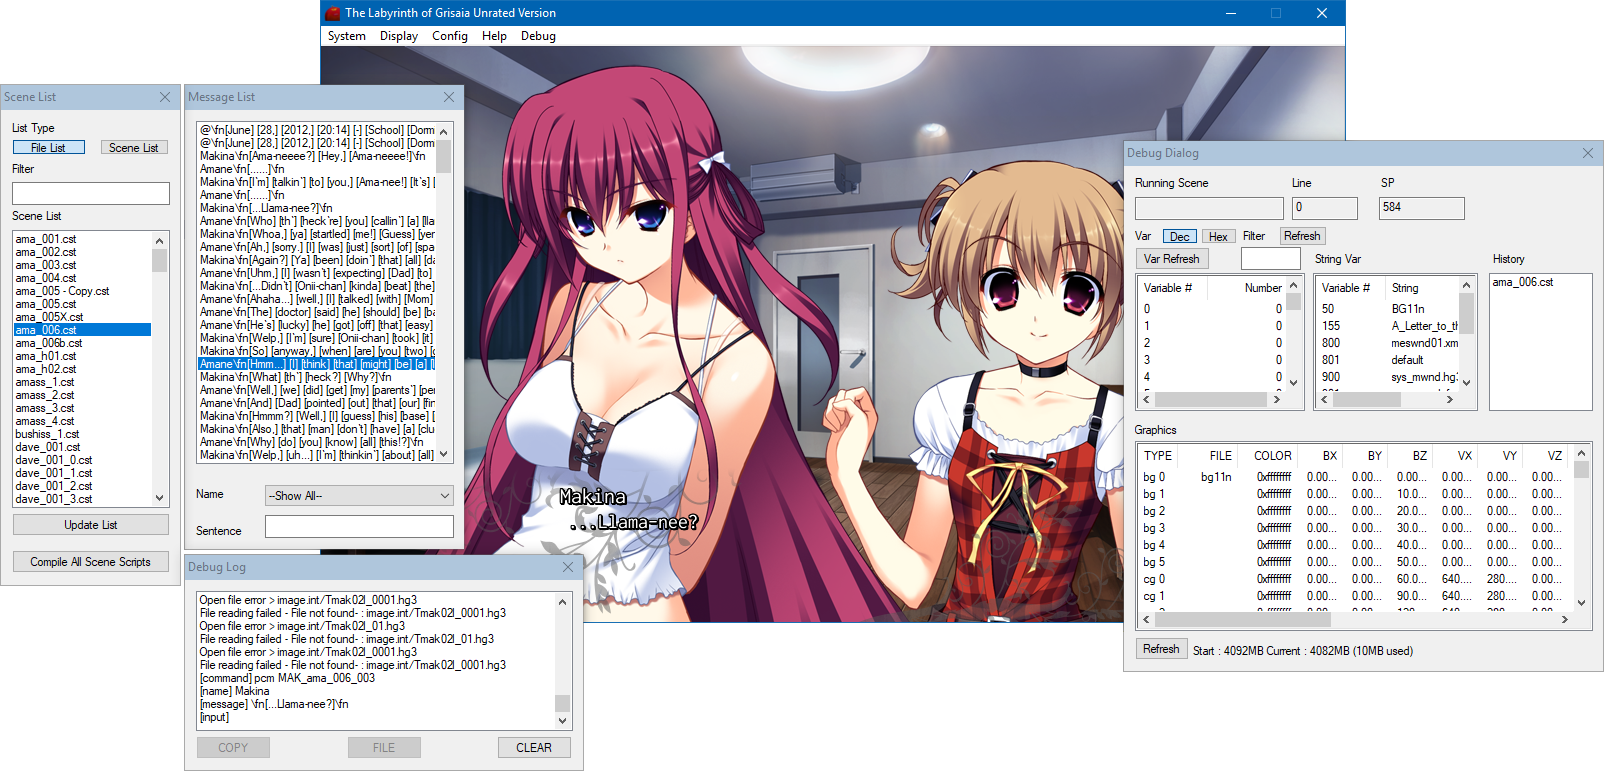Click Refresh next to the Filter label

point(1302,236)
